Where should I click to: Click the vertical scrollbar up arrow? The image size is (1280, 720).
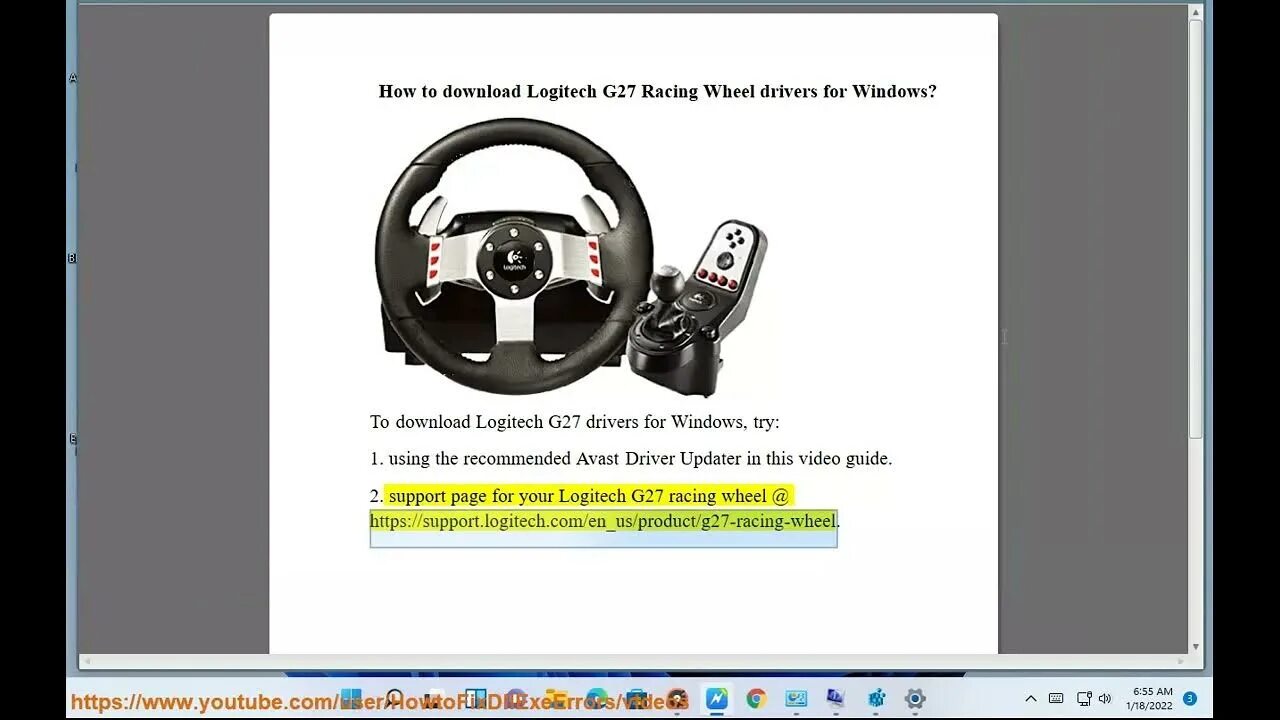(1195, 11)
